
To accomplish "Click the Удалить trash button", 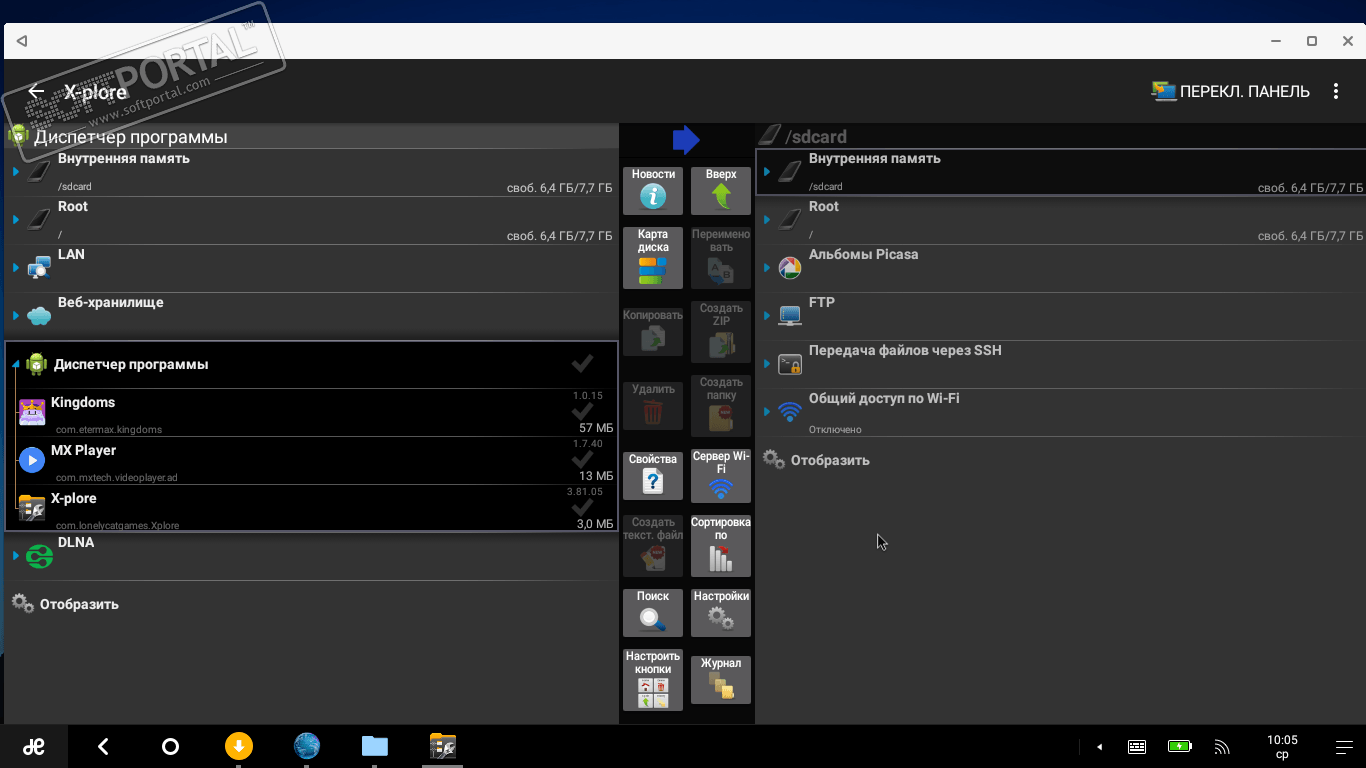I will 653,405.
